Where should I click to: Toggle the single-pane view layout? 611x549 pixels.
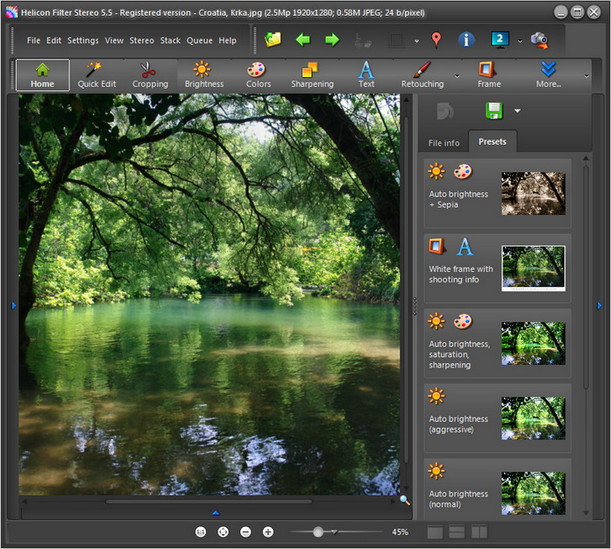[x=435, y=532]
